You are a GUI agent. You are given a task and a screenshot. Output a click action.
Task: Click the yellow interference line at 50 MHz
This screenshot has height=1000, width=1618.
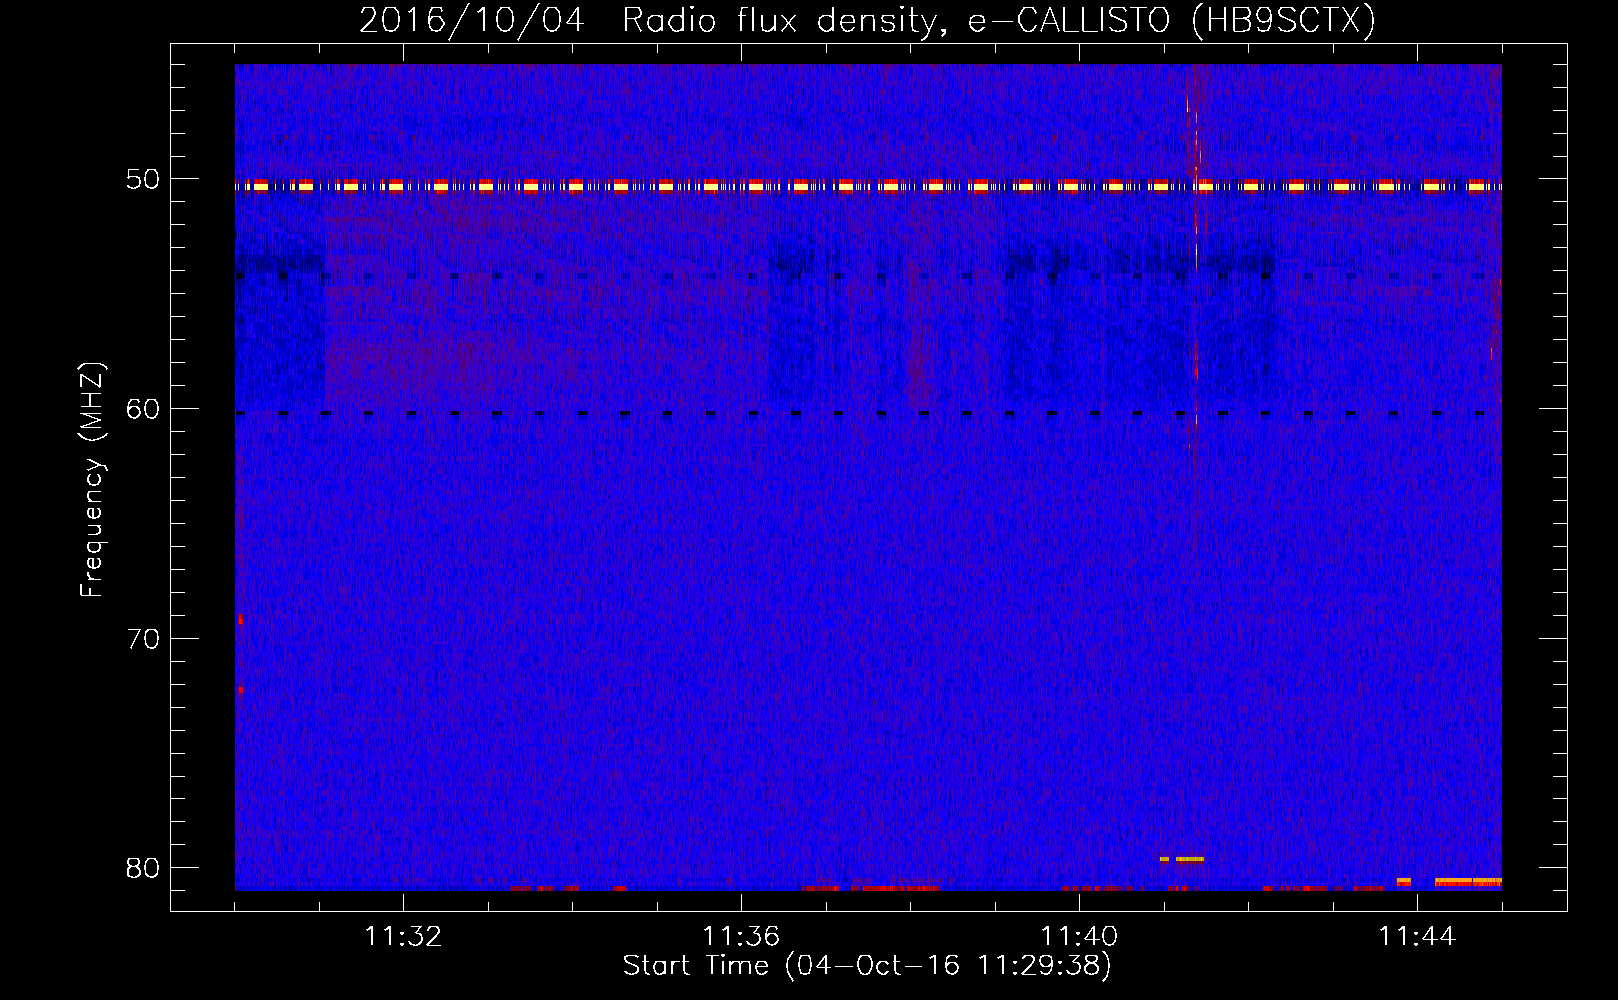[868, 186]
